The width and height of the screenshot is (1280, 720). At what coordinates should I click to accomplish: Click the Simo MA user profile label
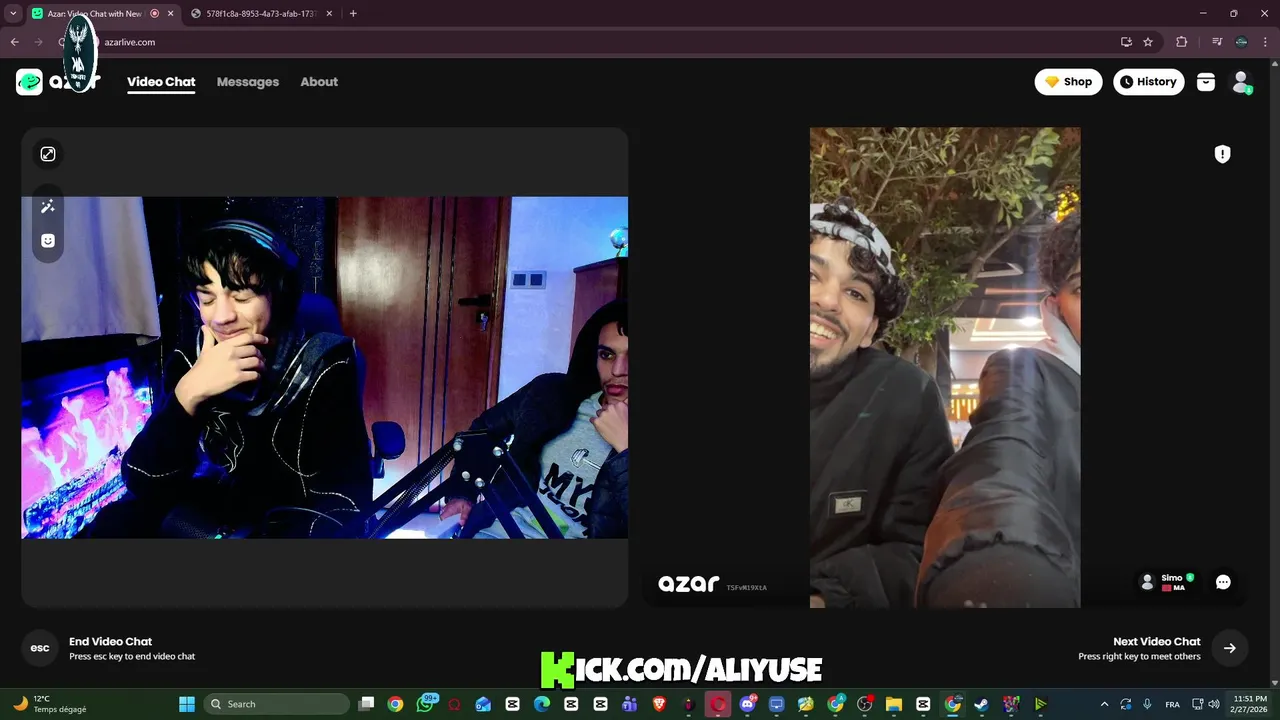point(1167,582)
